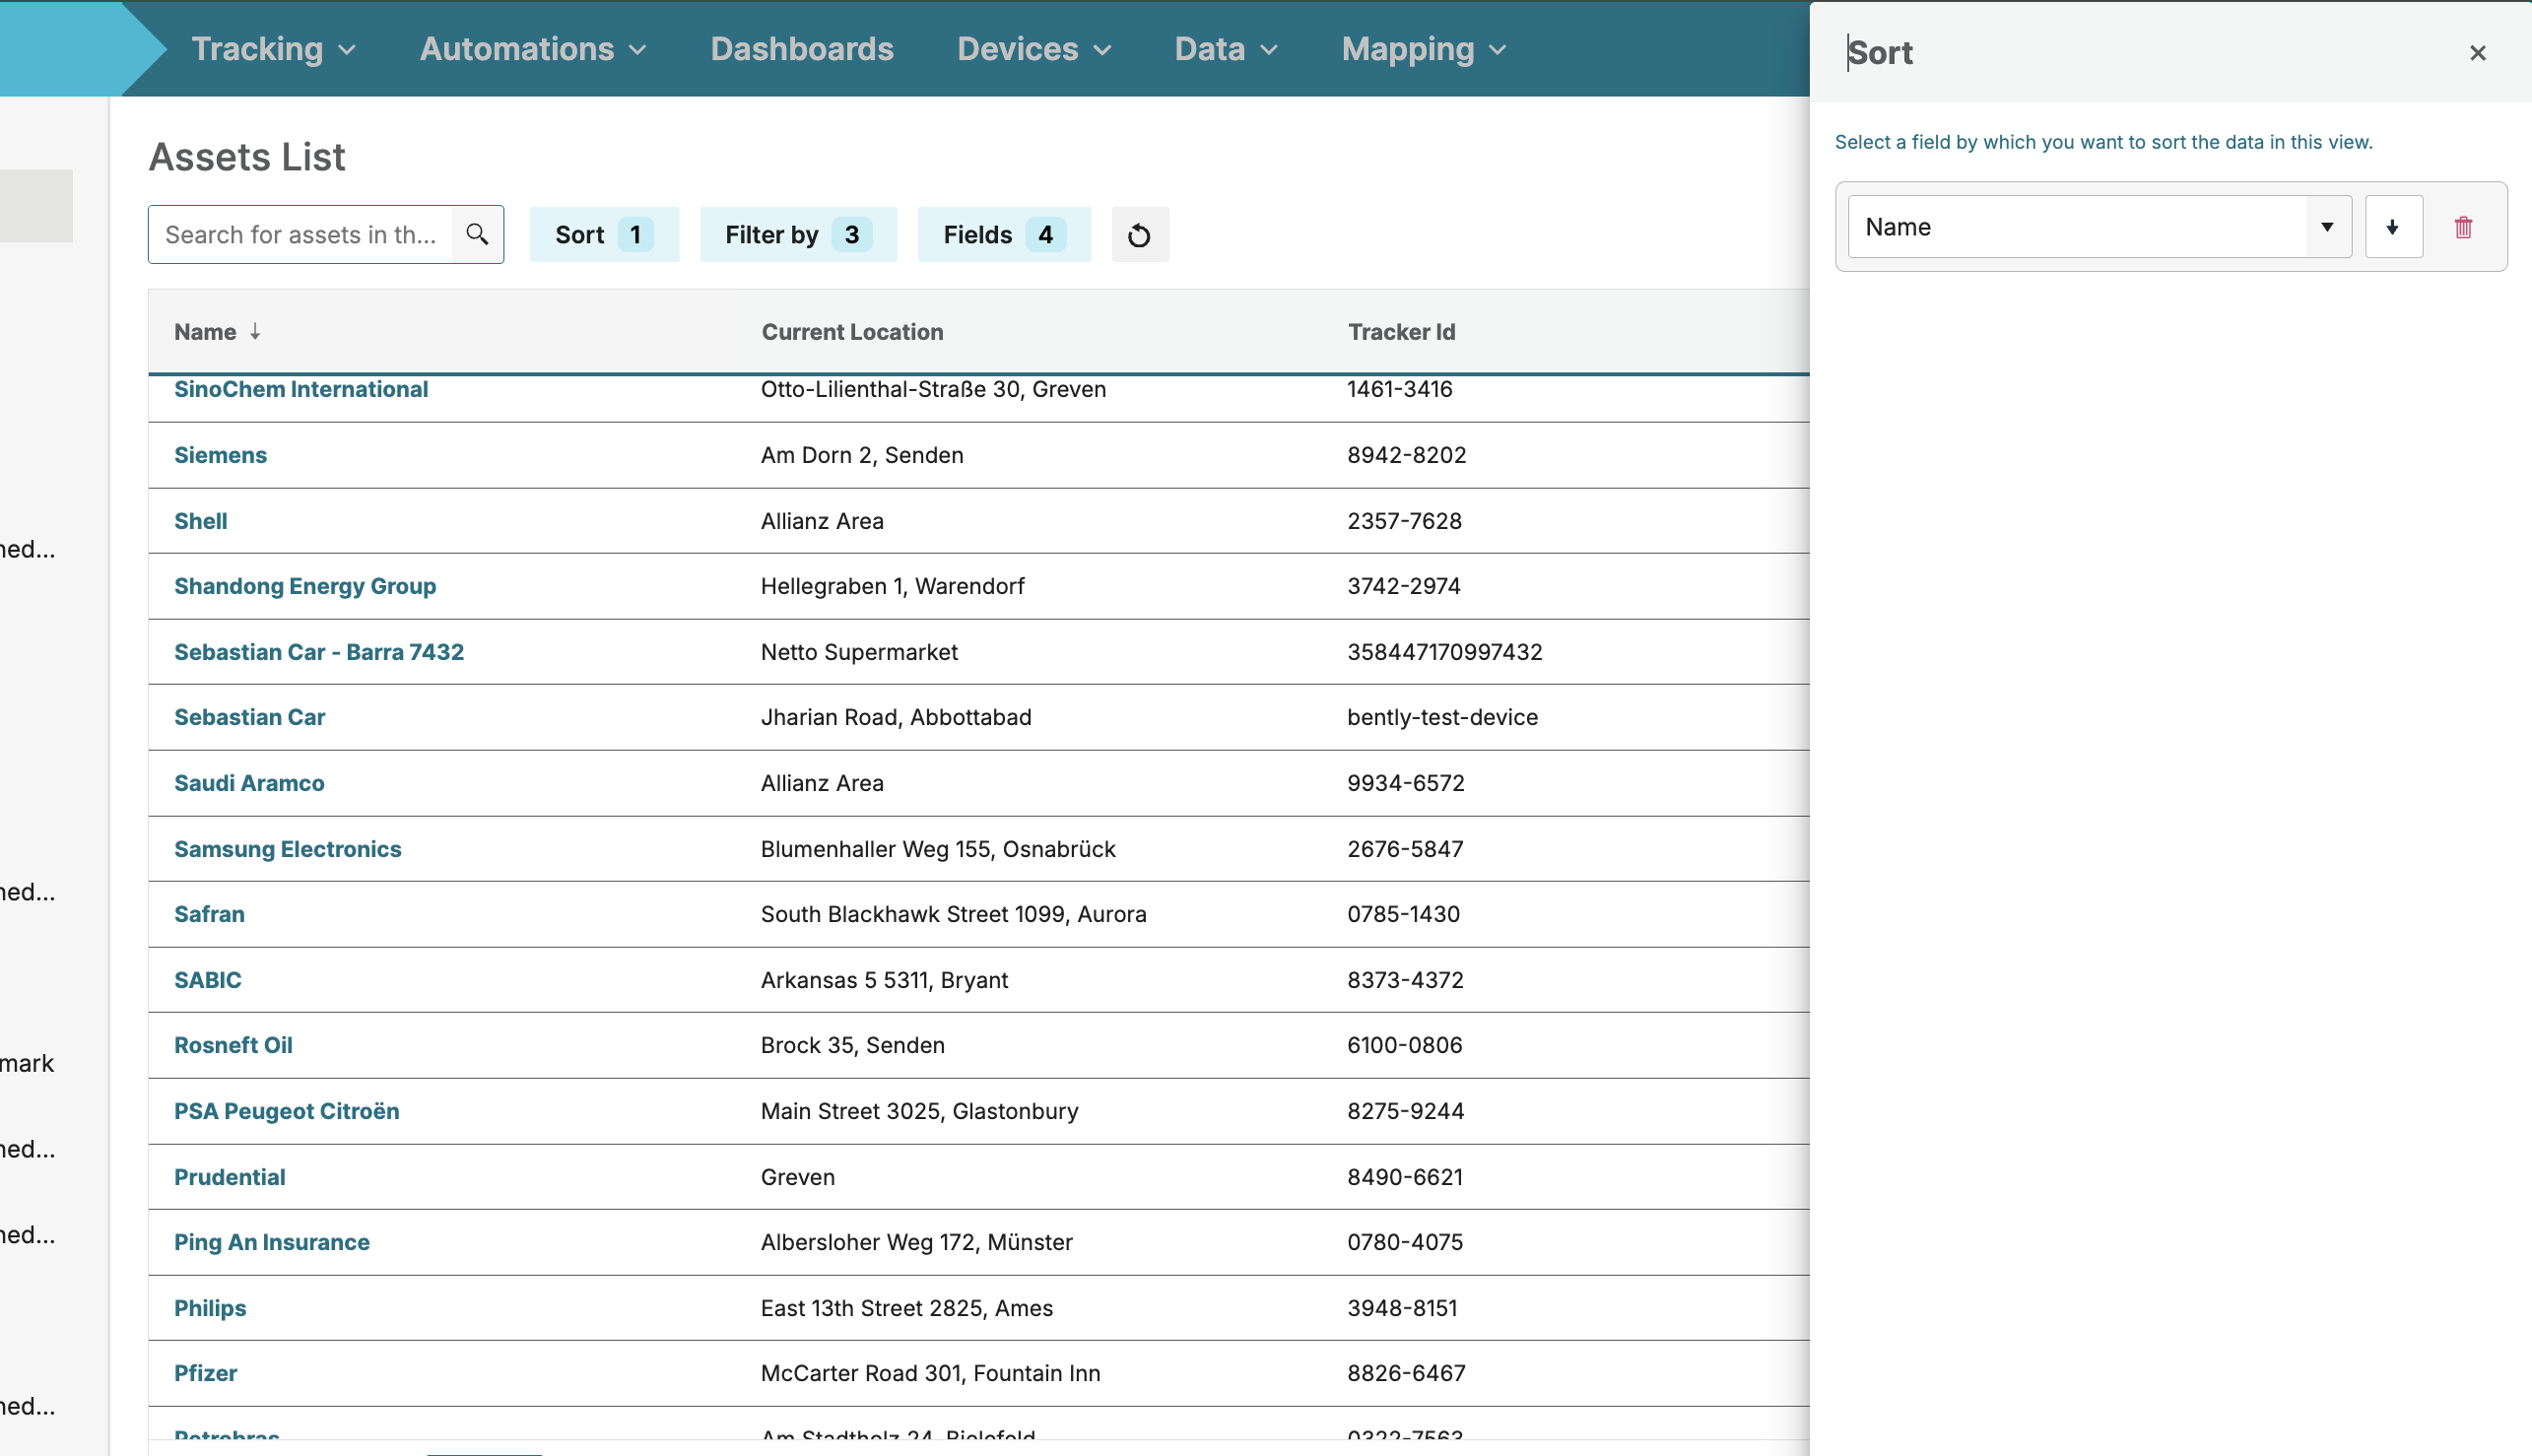Open the Filter by options
The width and height of the screenshot is (2532, 1456).
pyautogui.click(x=797, y=235)
